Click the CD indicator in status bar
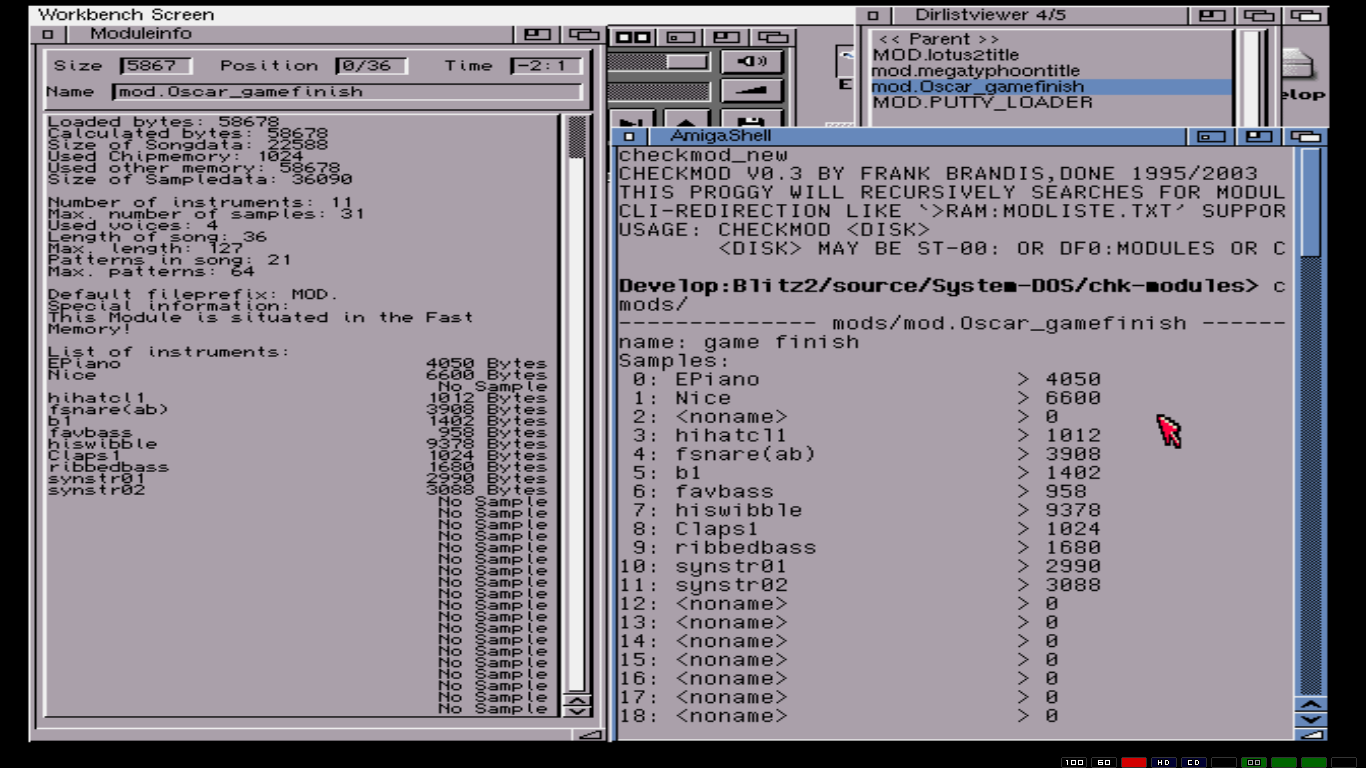 pos(1194,762)
